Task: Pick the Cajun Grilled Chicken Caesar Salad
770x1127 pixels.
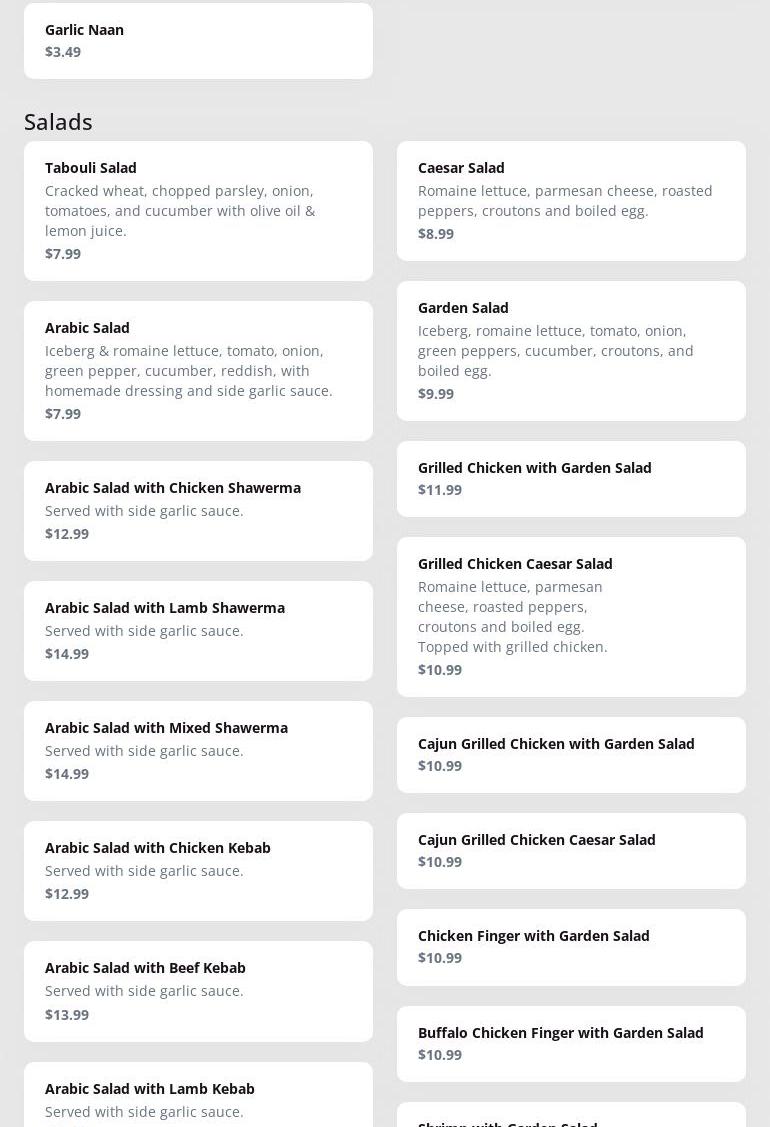Action: pos(571,850)
